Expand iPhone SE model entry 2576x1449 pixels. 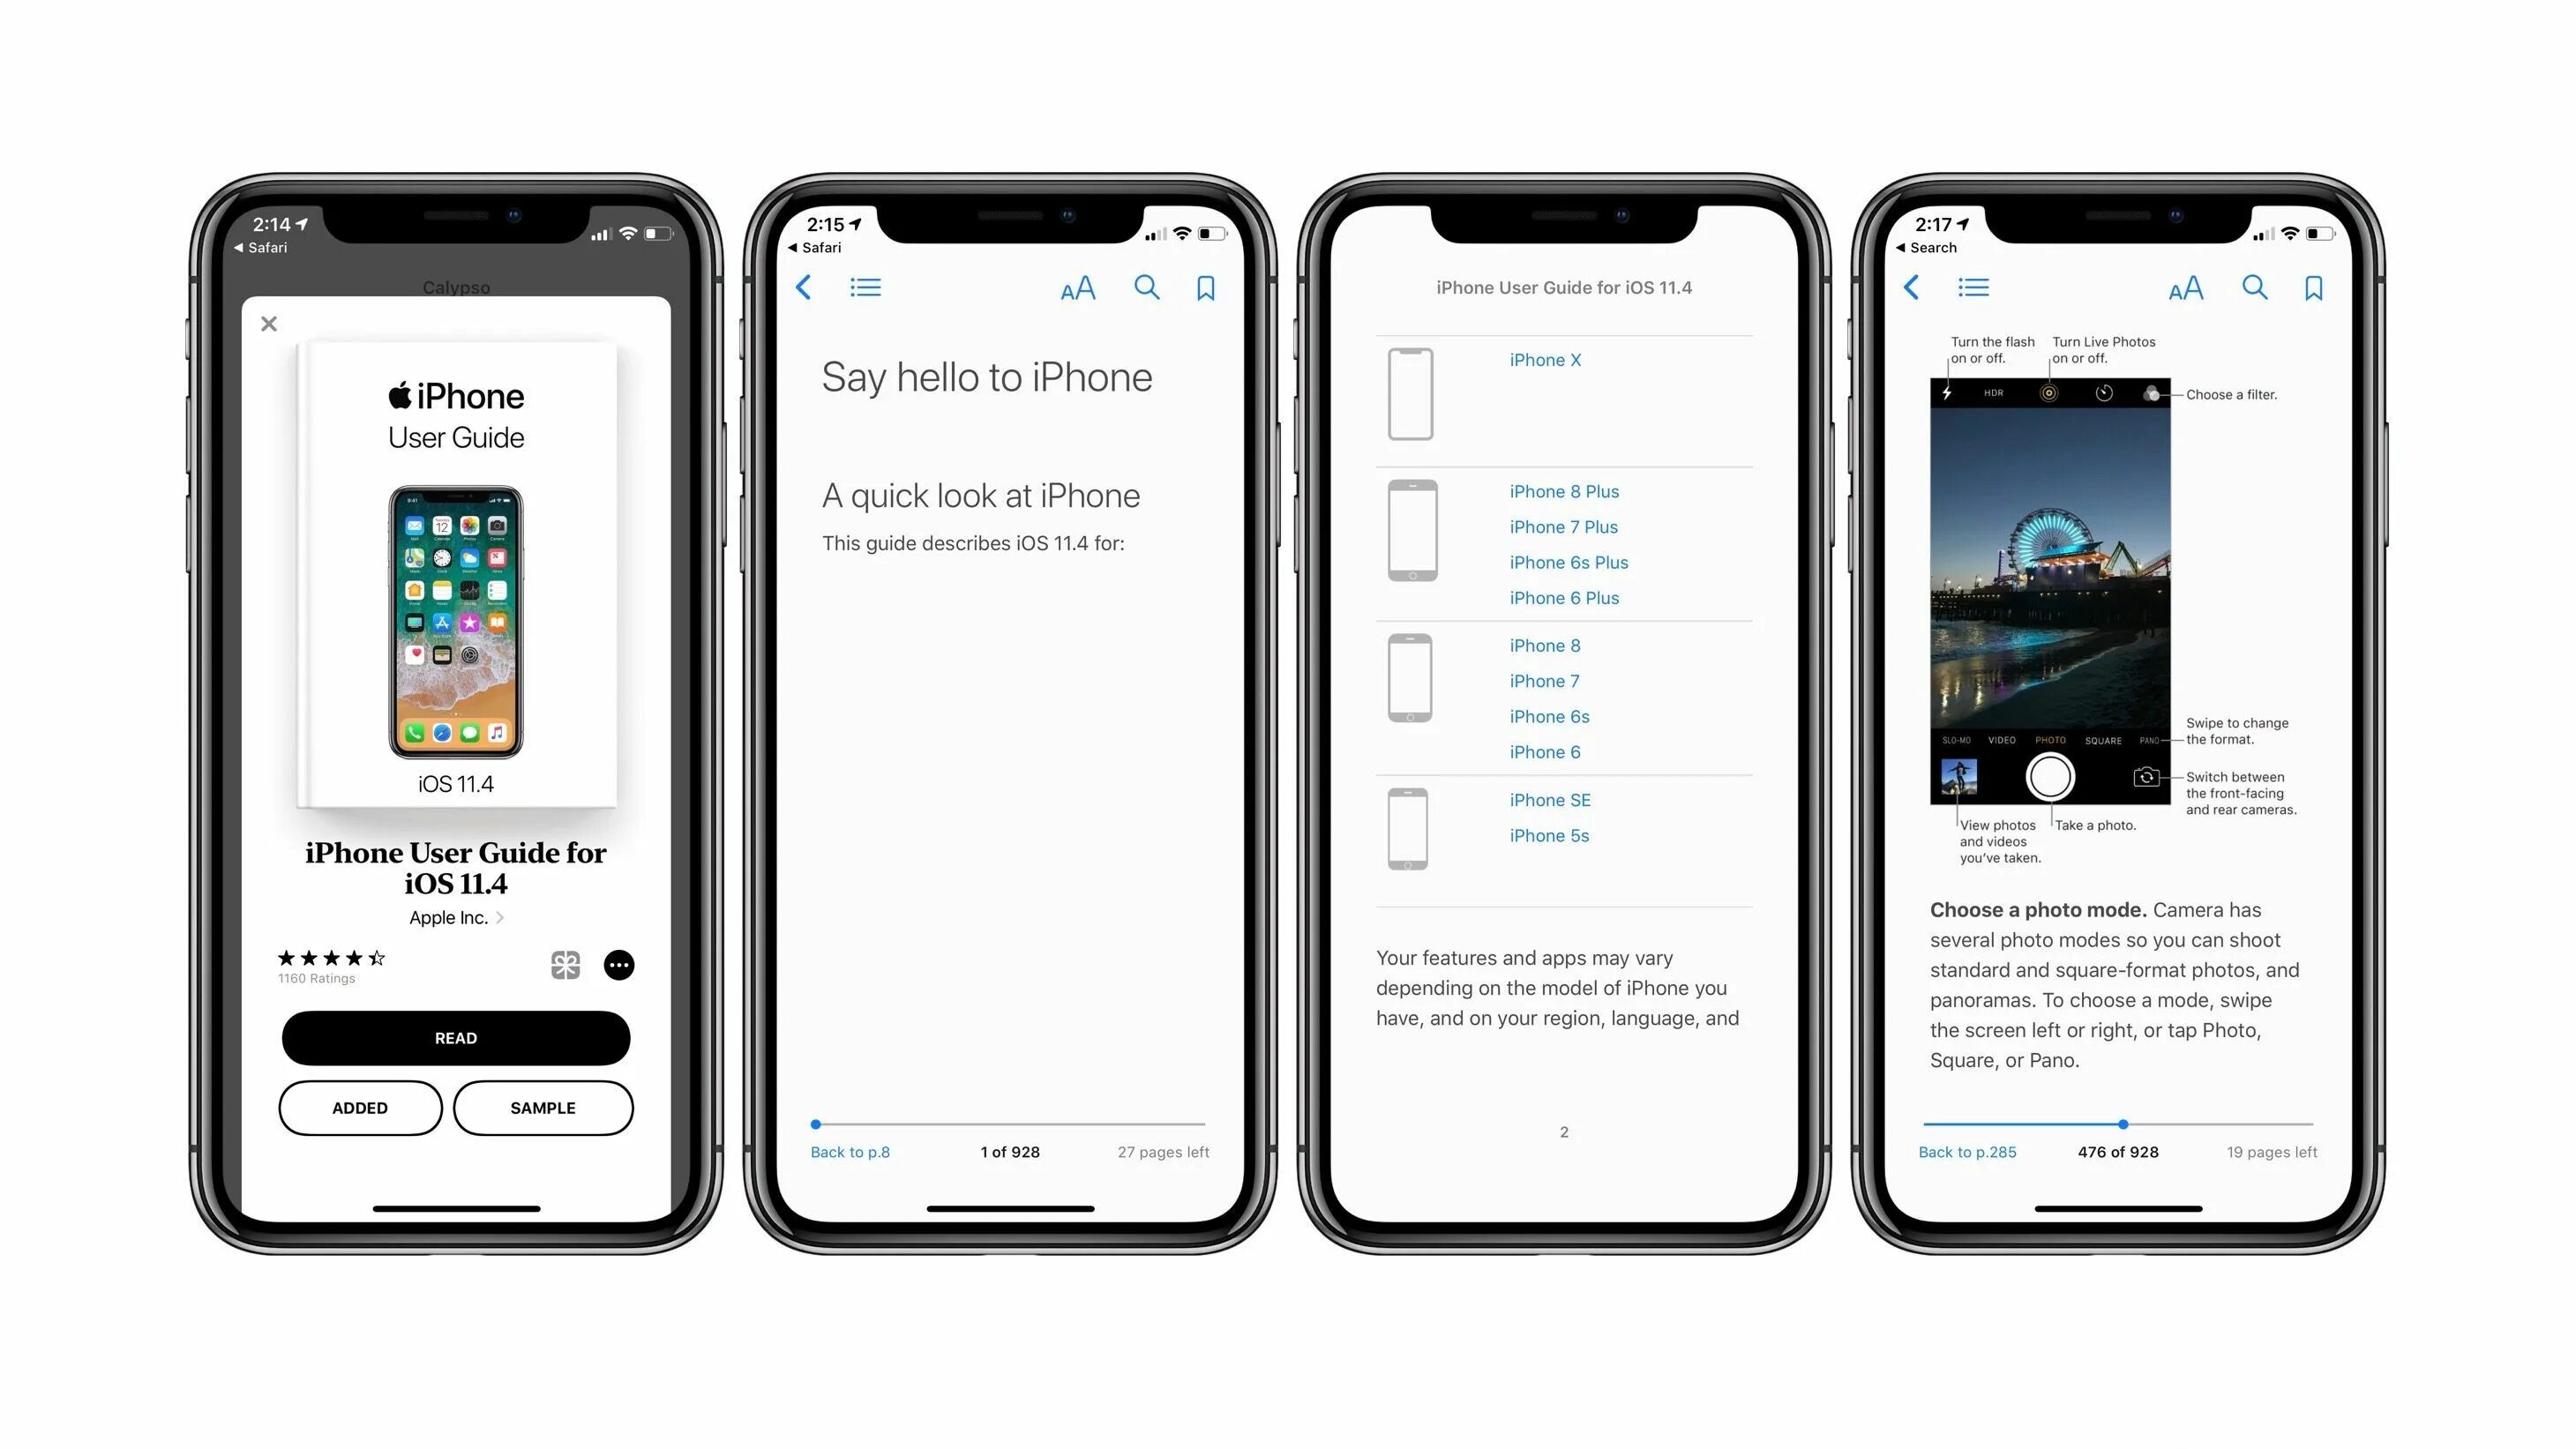1550,800
